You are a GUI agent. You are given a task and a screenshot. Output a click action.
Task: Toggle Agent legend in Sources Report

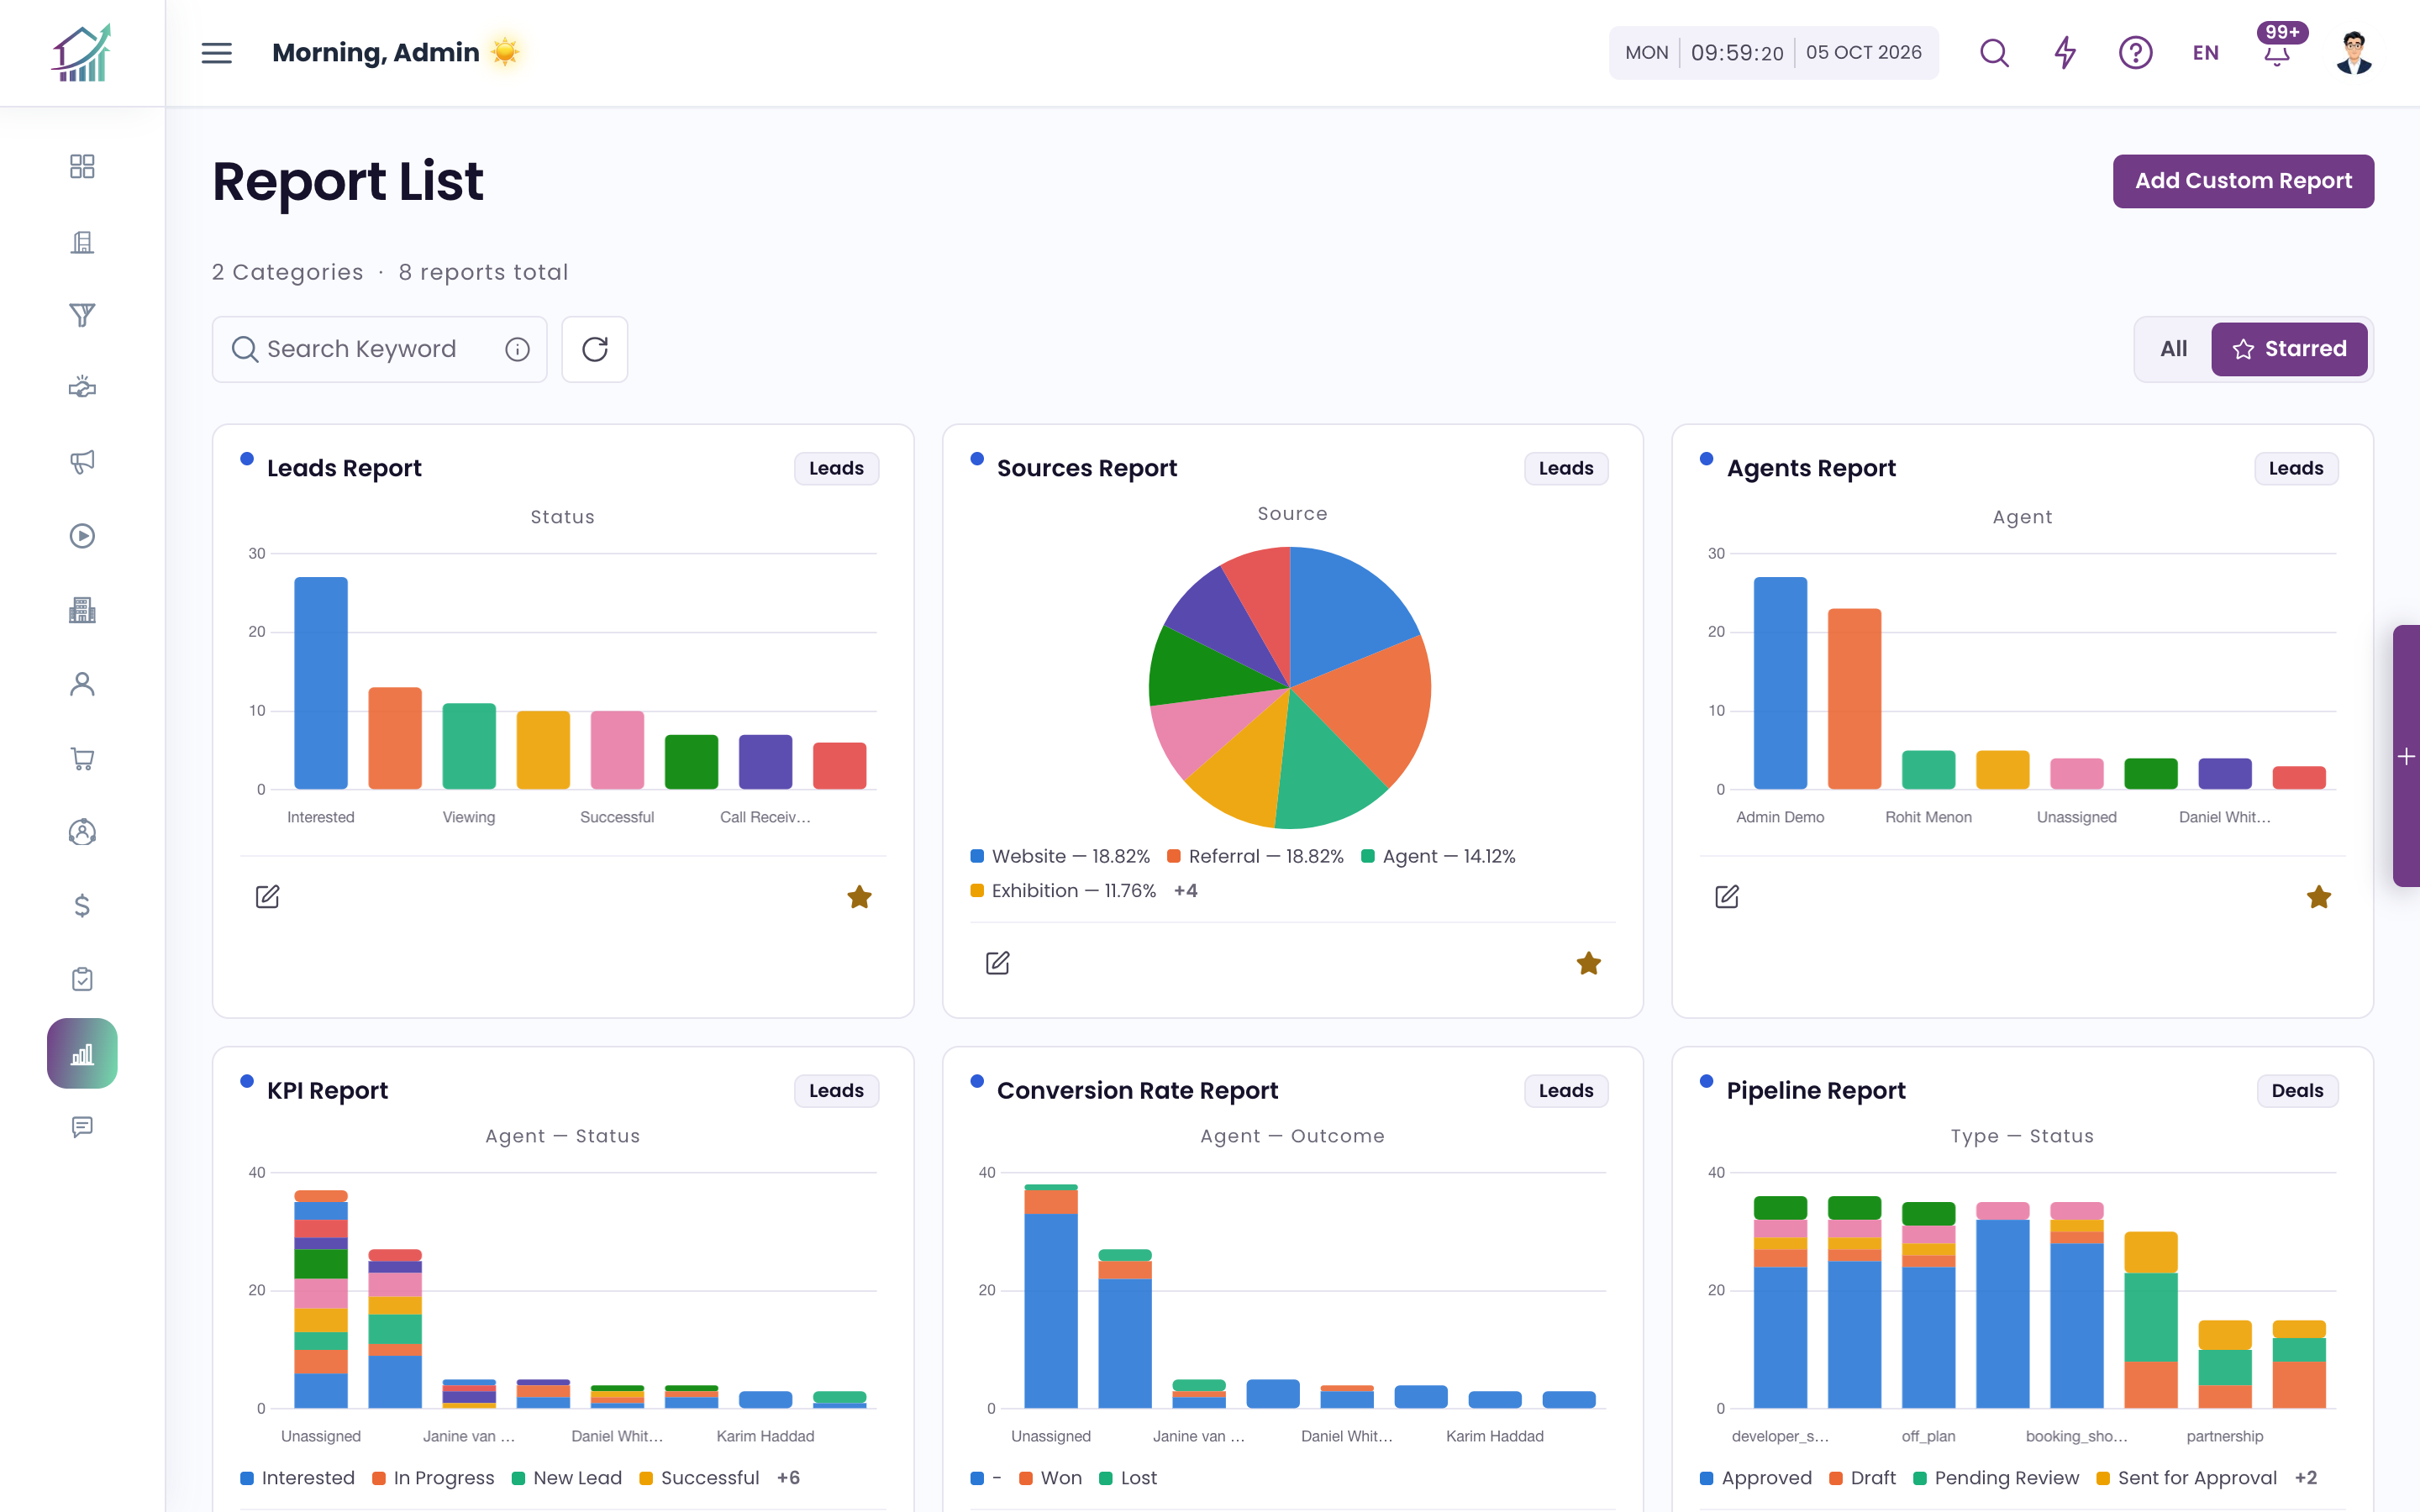(1438, 856)
